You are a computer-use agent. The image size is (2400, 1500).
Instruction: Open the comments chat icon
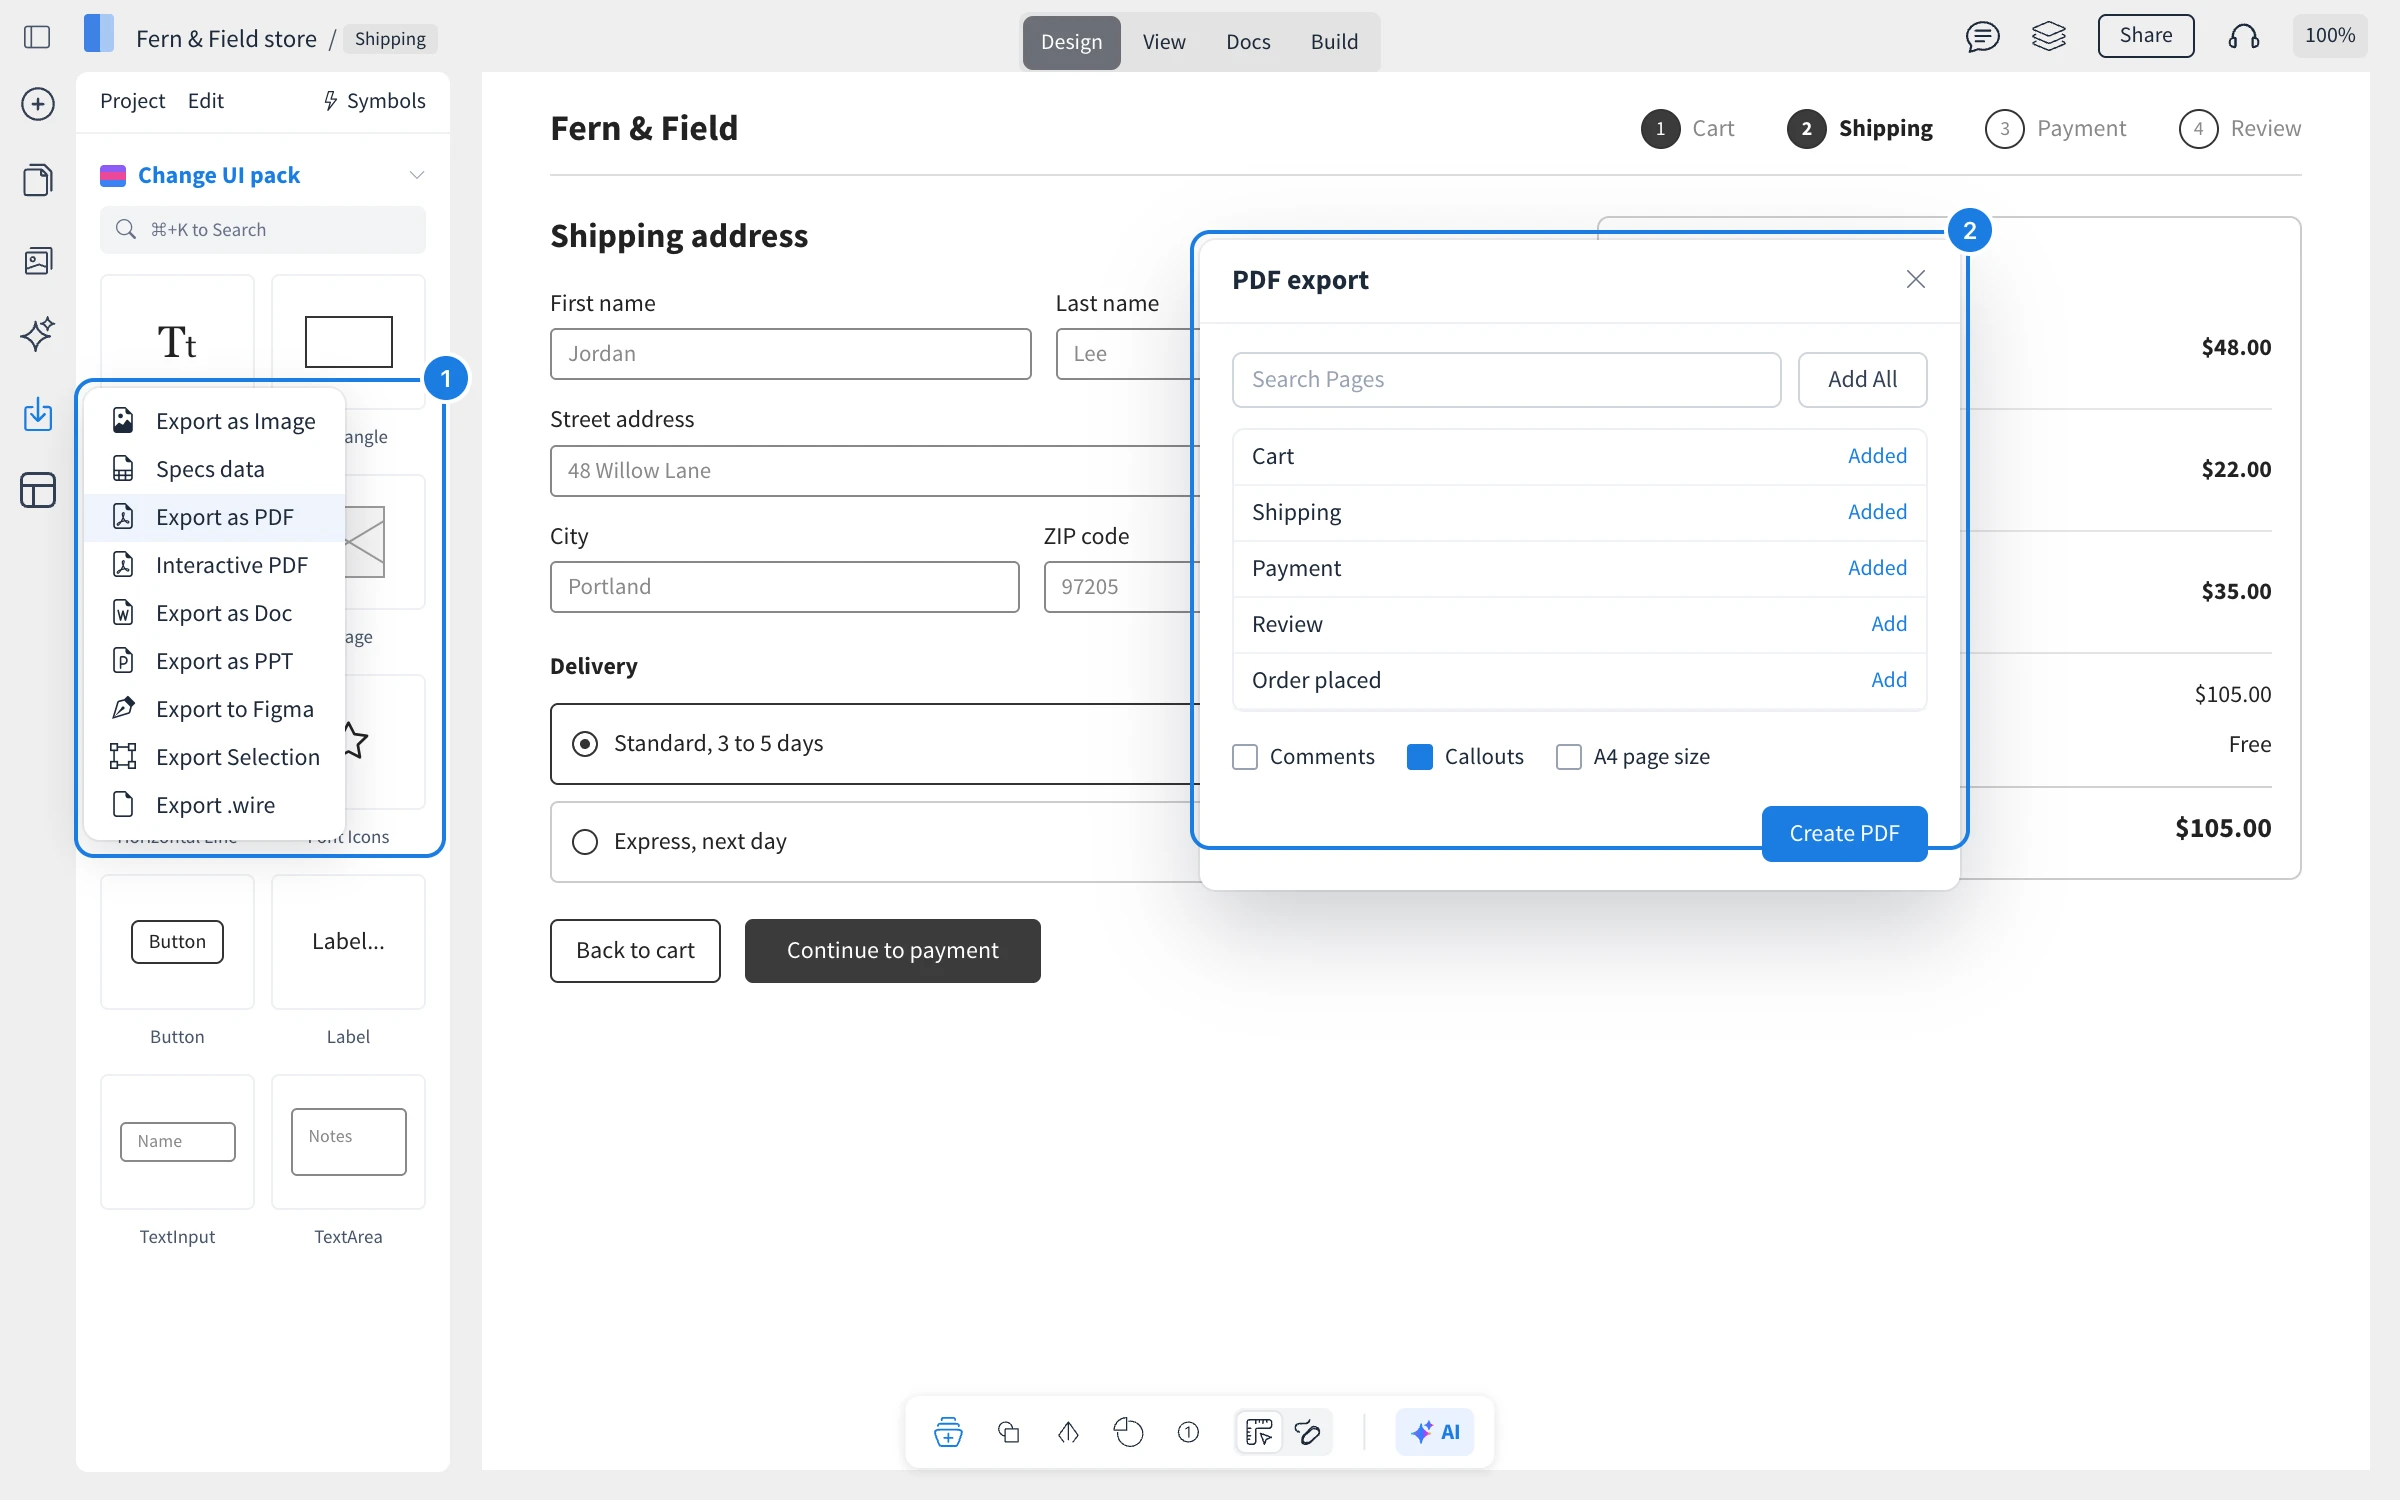1982,37
